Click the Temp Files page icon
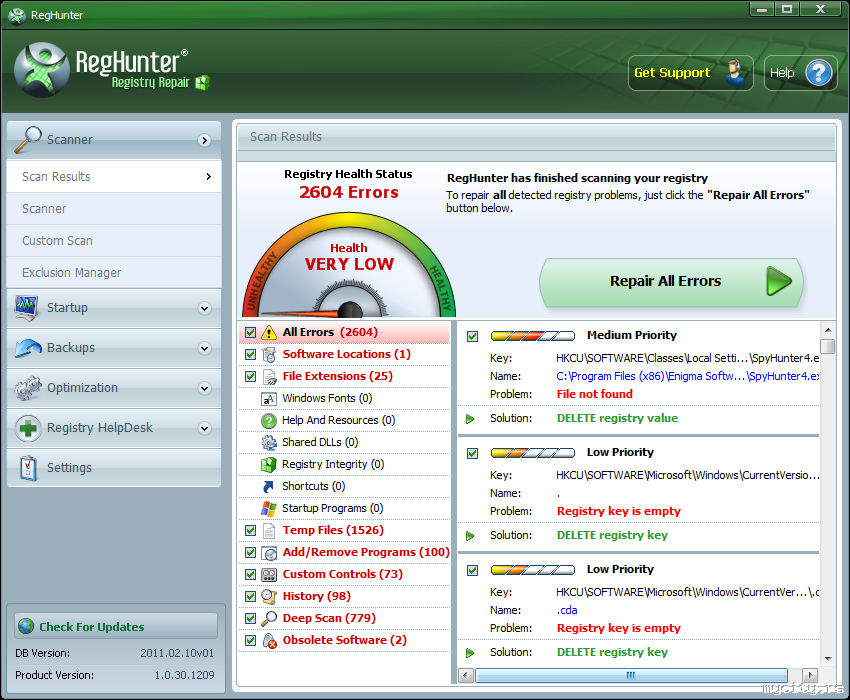Viewport: 850px width, 700px height. point(269,530)
